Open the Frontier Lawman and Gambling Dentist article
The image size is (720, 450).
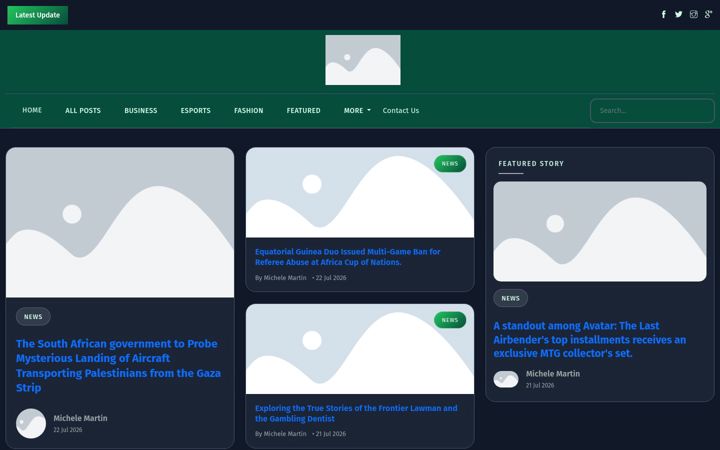(x=356, y=413)
